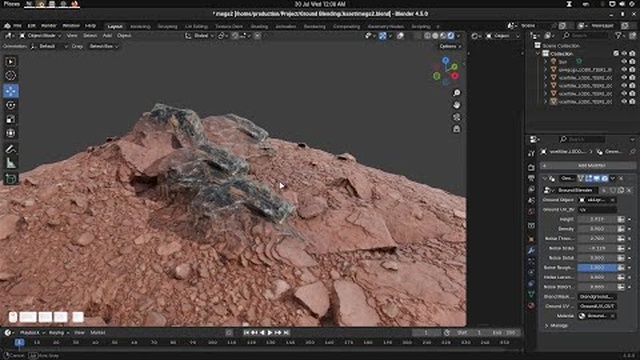Image resolution: width=640 pixels, height=360 pixels.
Task: Select the Measure tool
Action: point(11,163)
